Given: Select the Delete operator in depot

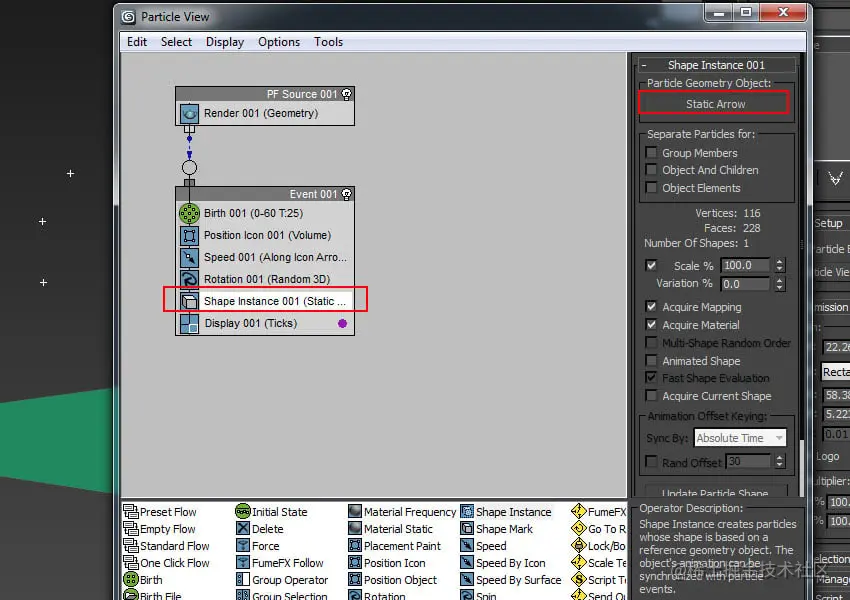Looking at the screenshot, I should [x=260, y=529].
